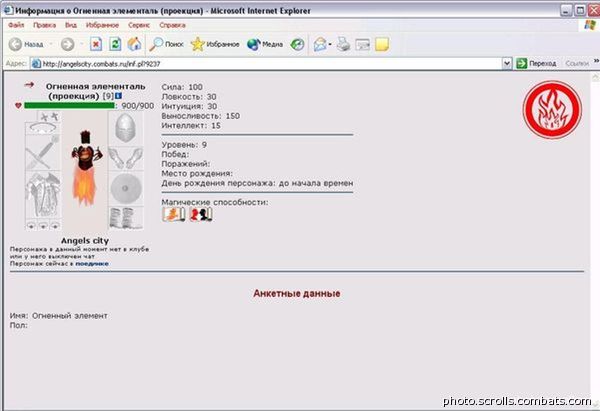Image resolution: width=600 pixels, height=411 pixels.
Task: Open the Поиск search pane
Action: pos(166,44)
